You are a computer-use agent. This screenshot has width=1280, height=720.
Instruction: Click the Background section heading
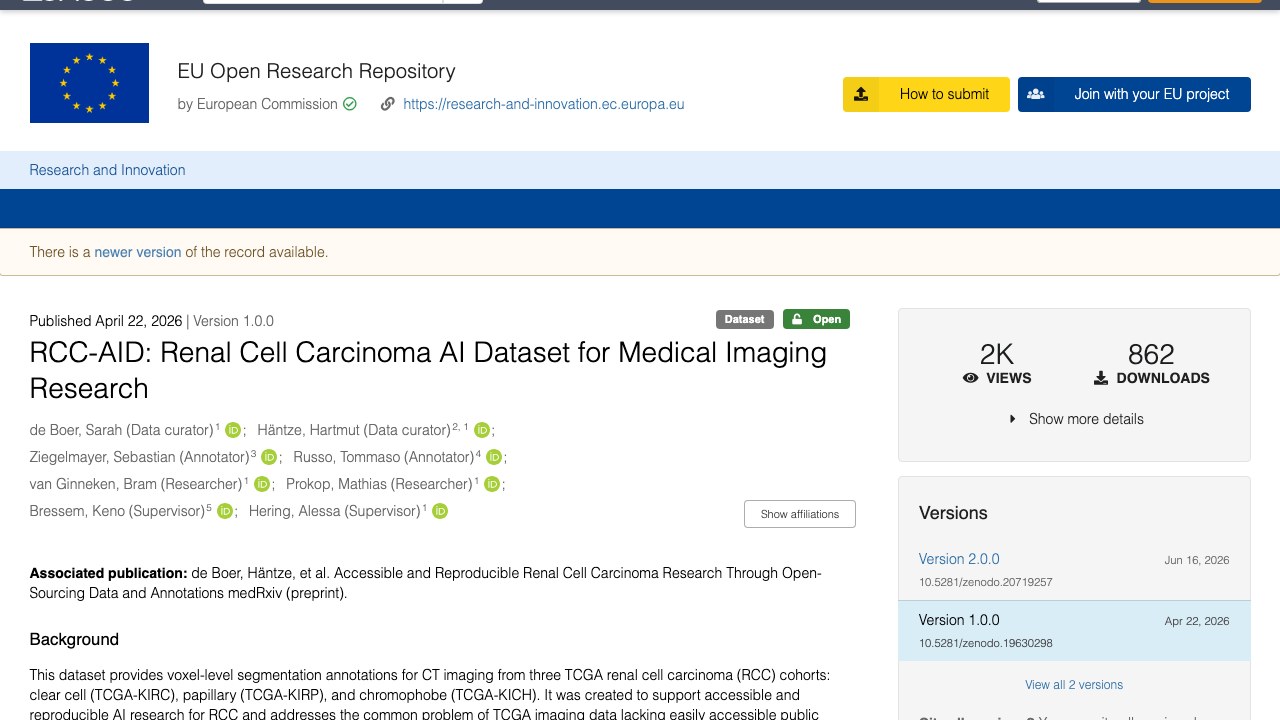[74, 640]
